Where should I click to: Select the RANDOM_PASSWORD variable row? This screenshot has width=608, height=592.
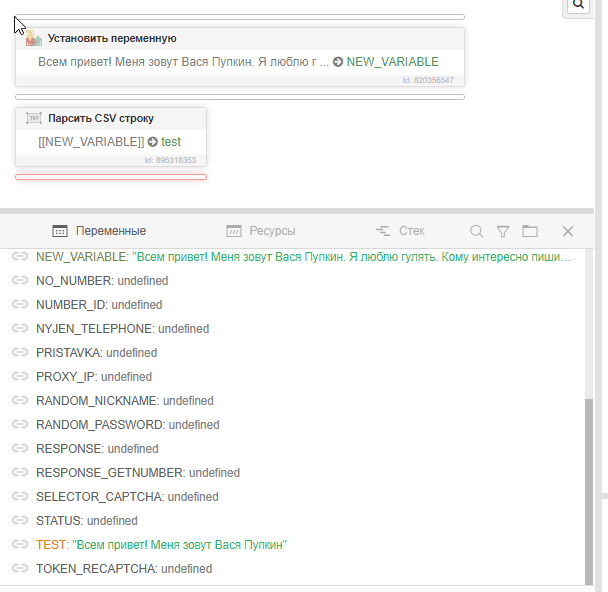[127, 425]
